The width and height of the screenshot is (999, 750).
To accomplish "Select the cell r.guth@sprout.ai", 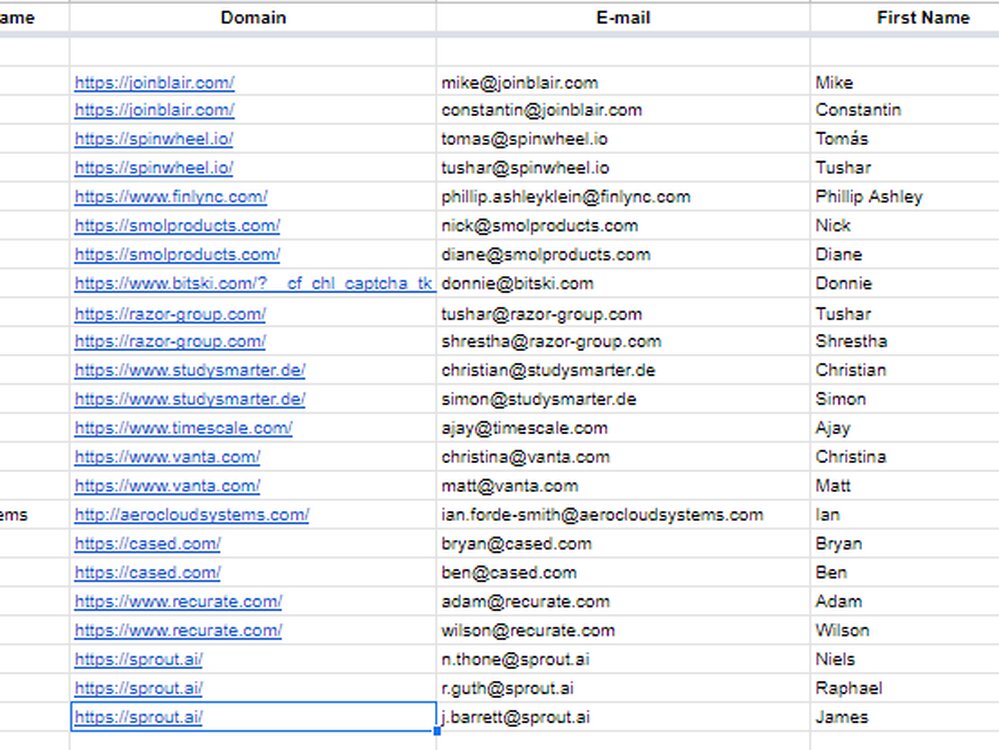I will click(x=623, y=689).
